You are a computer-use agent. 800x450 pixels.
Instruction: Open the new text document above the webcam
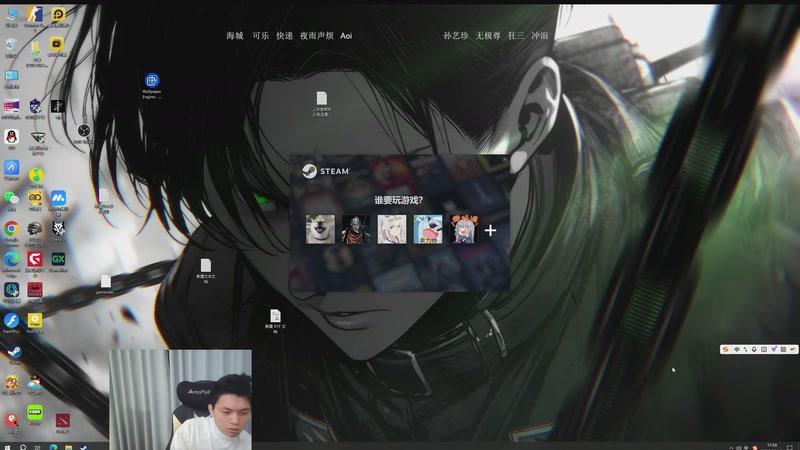pos(206,271)
